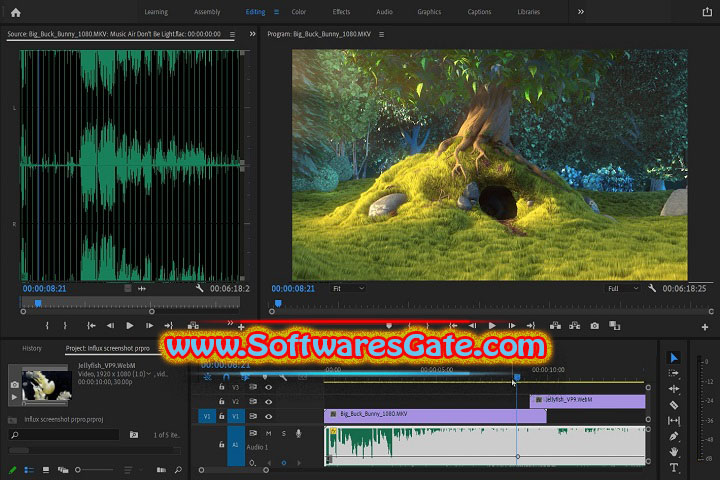
Task: Select the Razor tool
Action: (674, 405)
